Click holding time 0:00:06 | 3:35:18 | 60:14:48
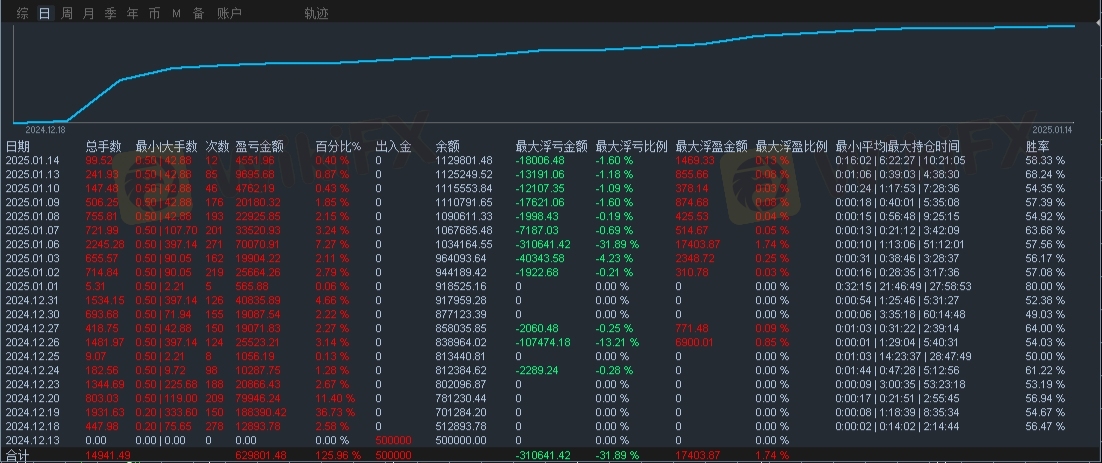 click(x=900, y=314)
